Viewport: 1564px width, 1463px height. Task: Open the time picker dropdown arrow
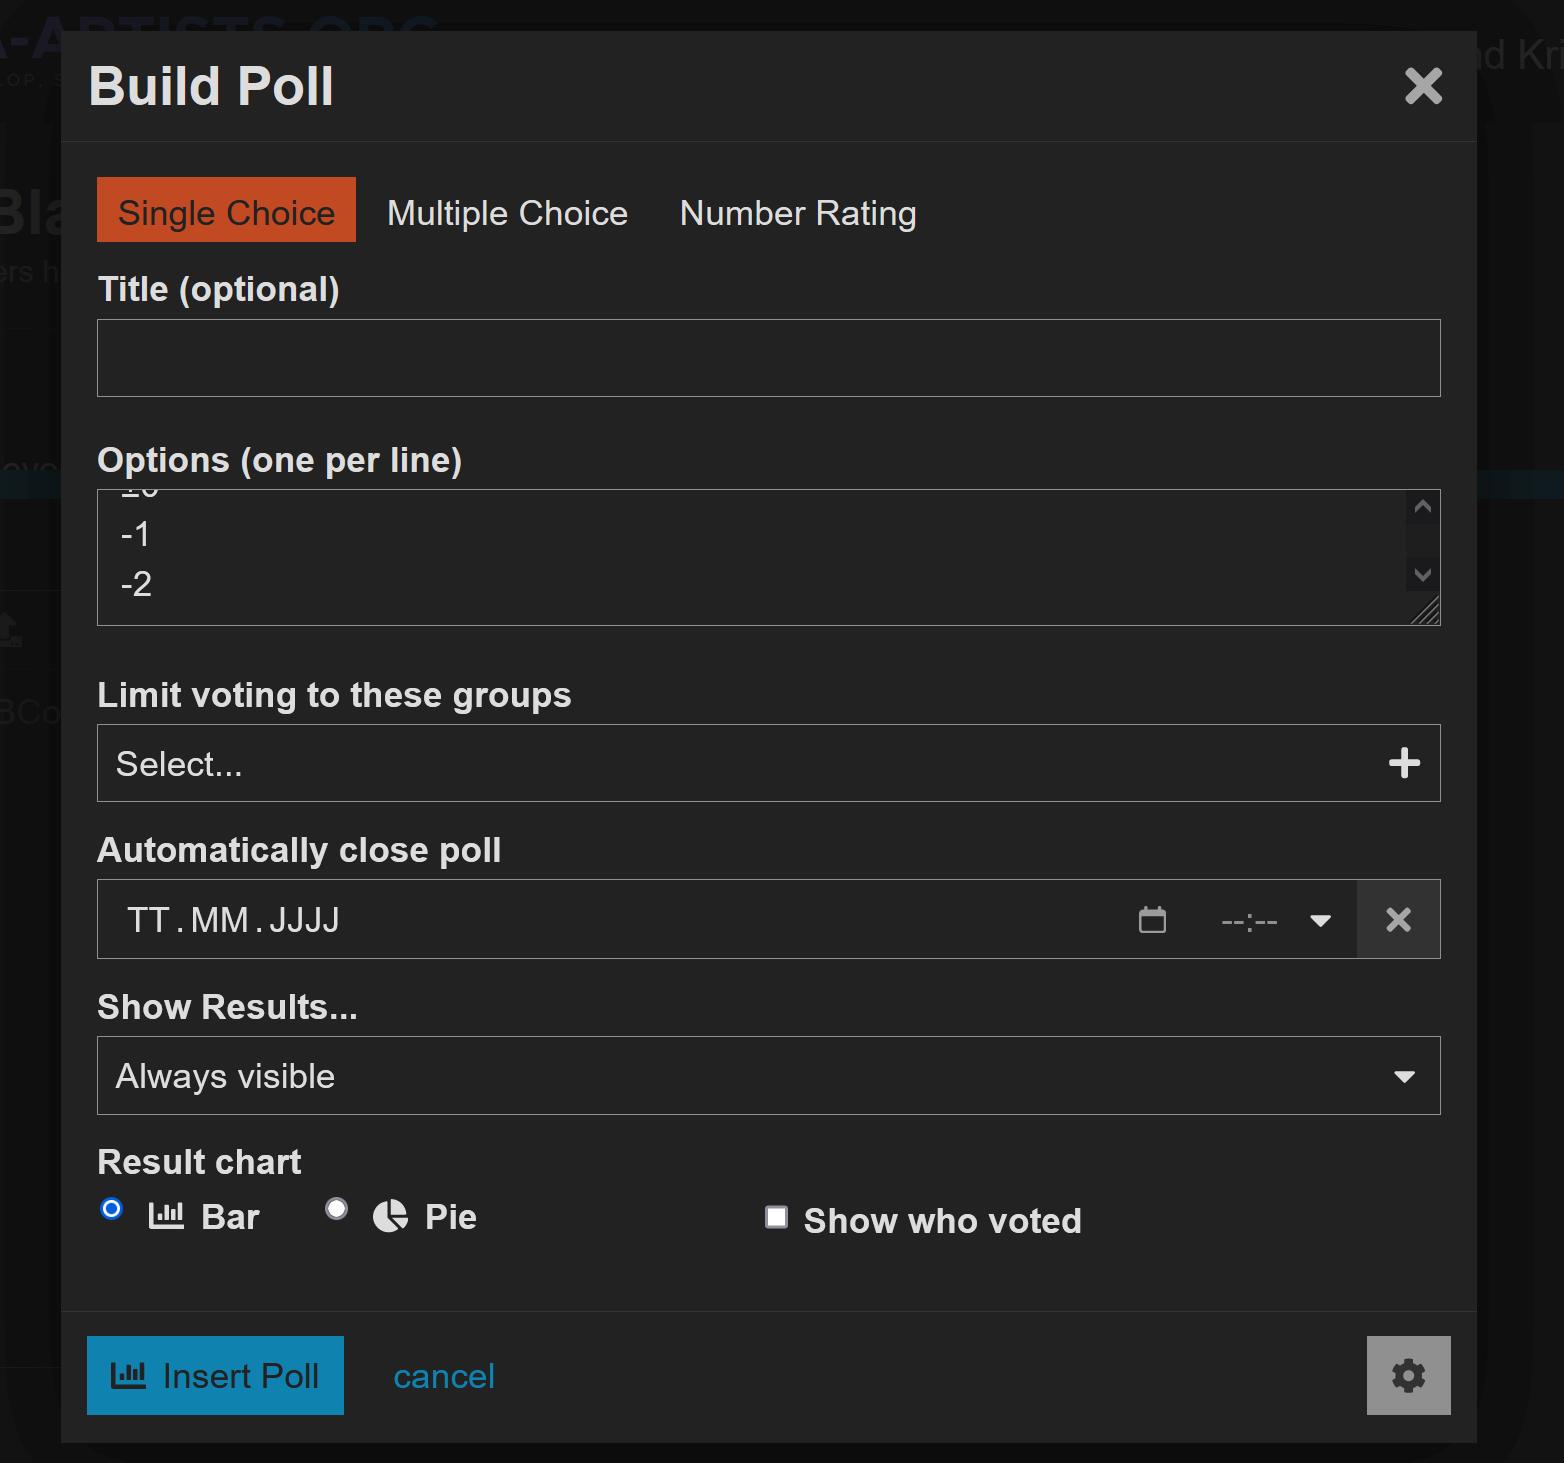[x=1320, y=921]
